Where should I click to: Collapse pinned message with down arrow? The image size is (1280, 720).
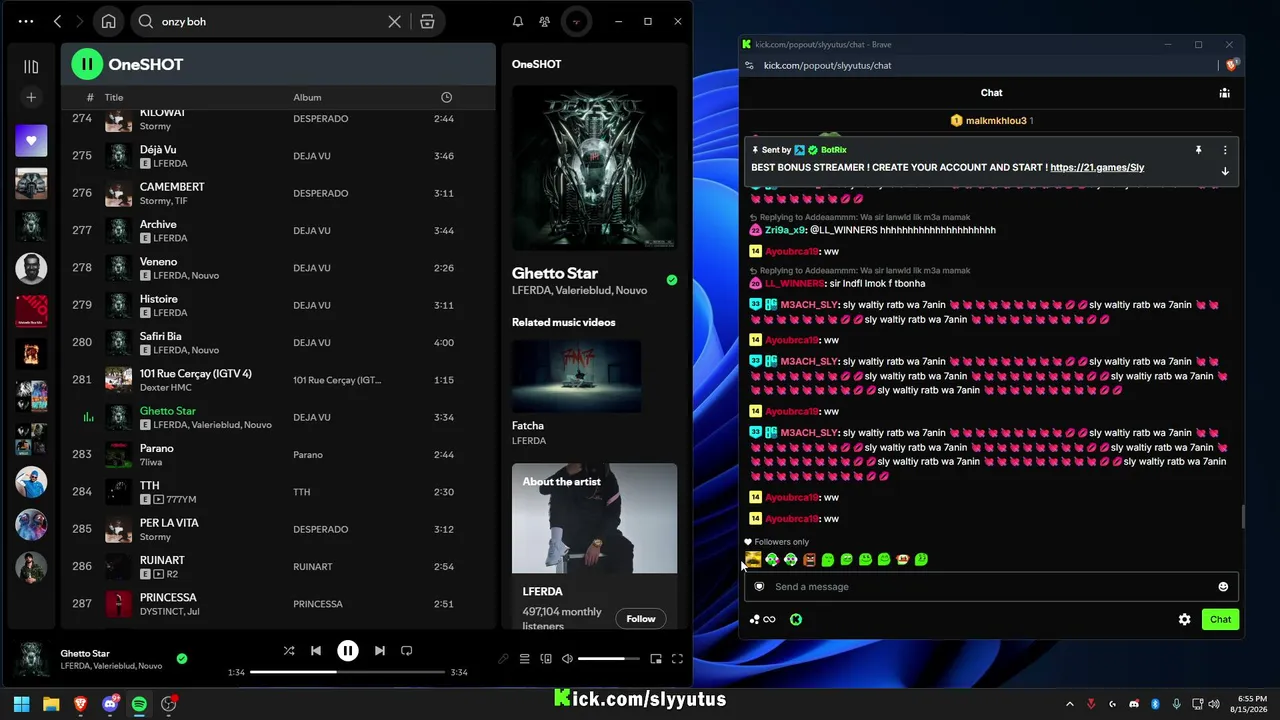pos(1225,171)
